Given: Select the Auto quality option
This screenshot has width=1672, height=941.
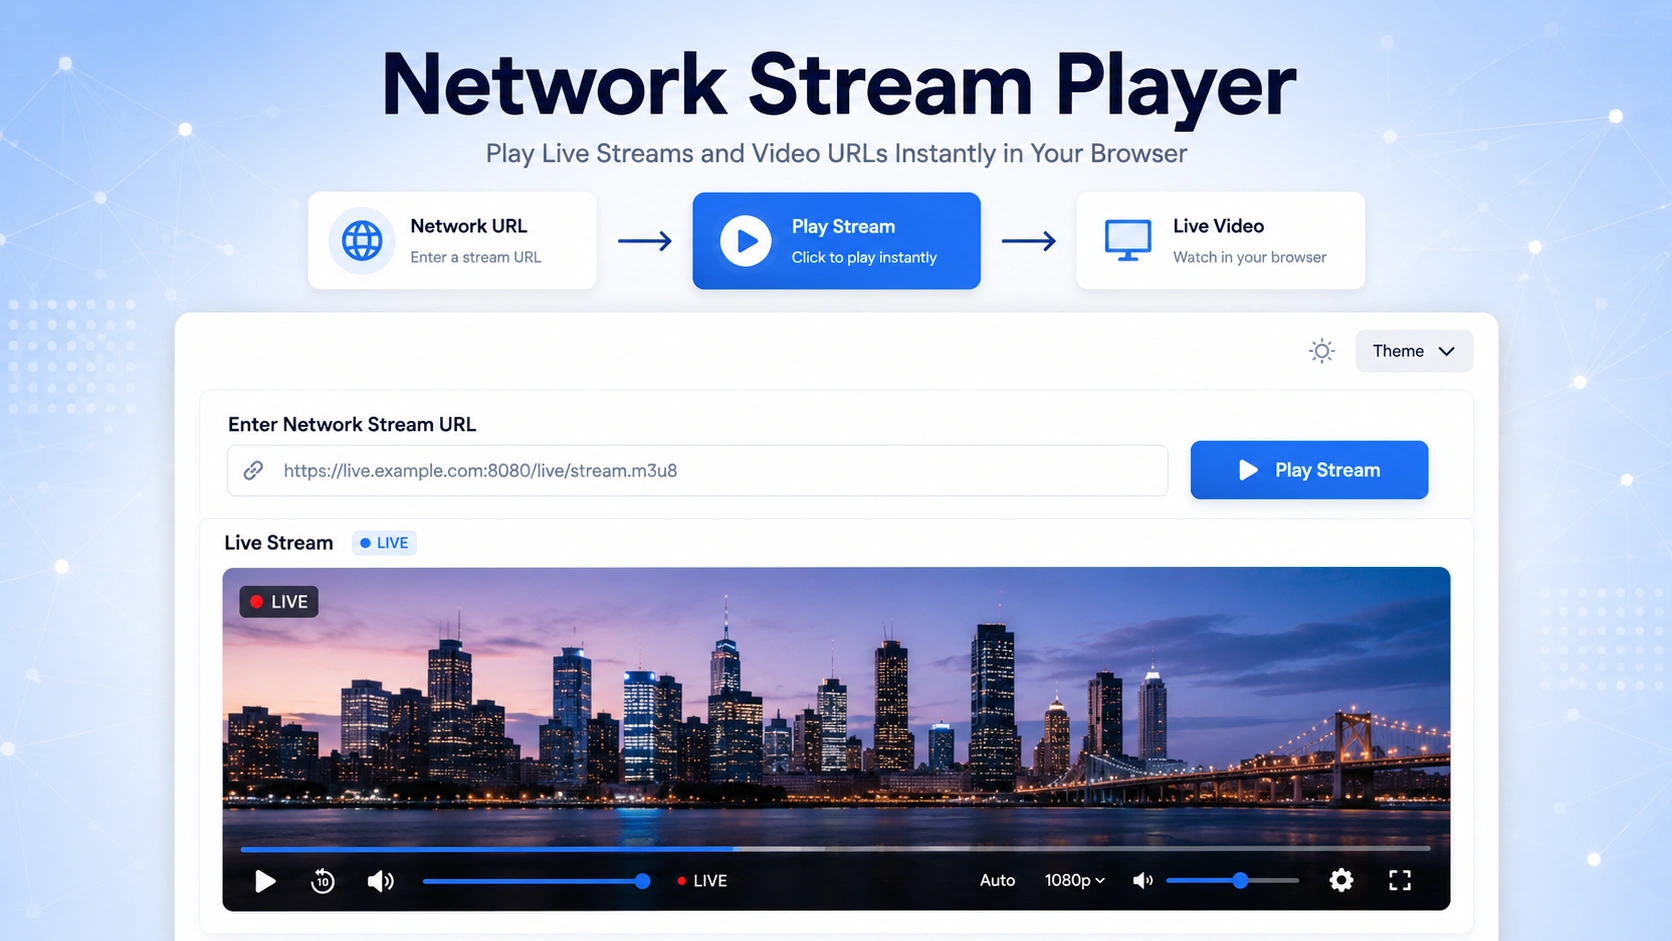Looking at the screenshot, I should (997, 881).
